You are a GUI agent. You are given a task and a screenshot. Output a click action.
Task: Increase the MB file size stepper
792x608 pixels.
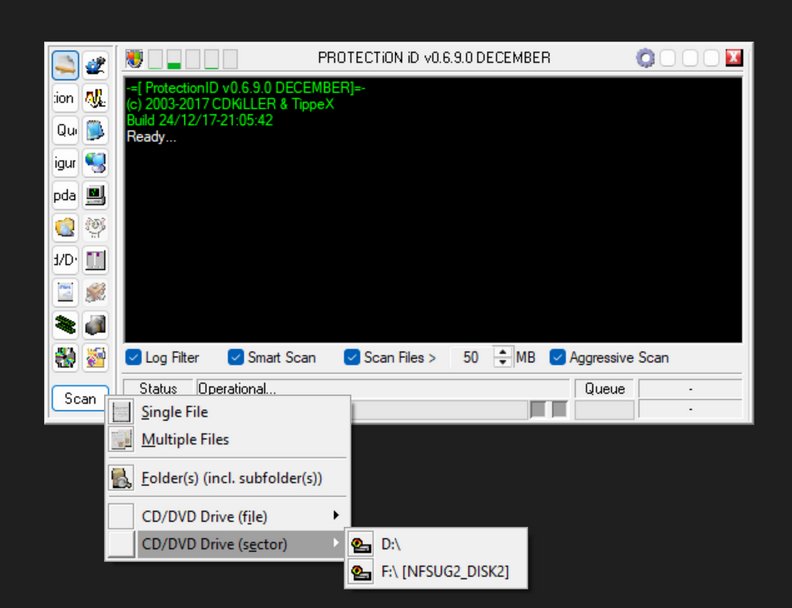coord(503,352)
